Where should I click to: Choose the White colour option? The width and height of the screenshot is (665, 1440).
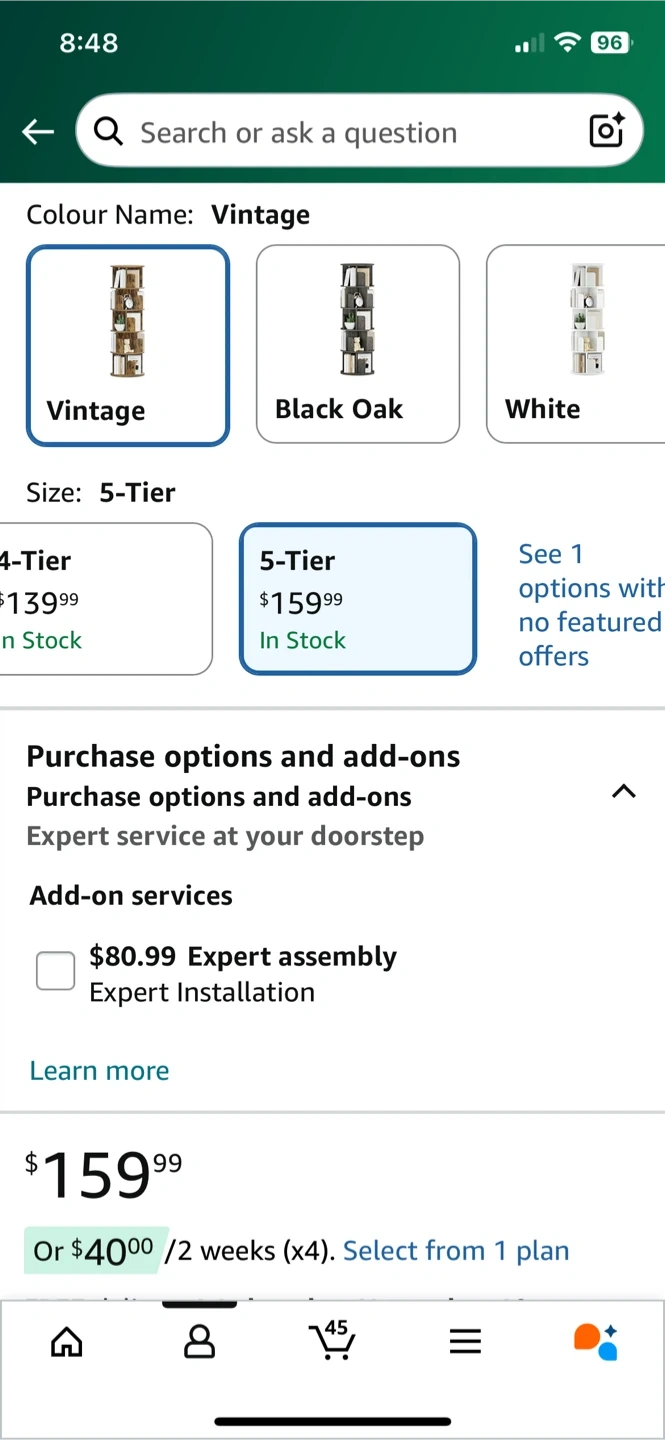pos(575,343)
